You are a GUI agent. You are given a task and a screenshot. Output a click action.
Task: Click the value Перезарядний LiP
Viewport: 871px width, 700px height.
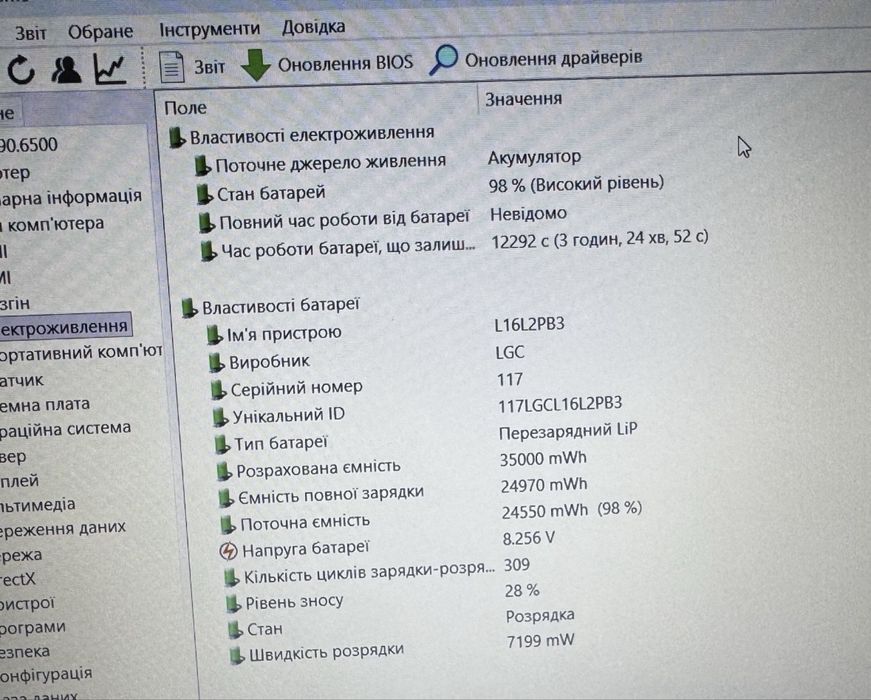pyautogui.click(x=568, y=431)
